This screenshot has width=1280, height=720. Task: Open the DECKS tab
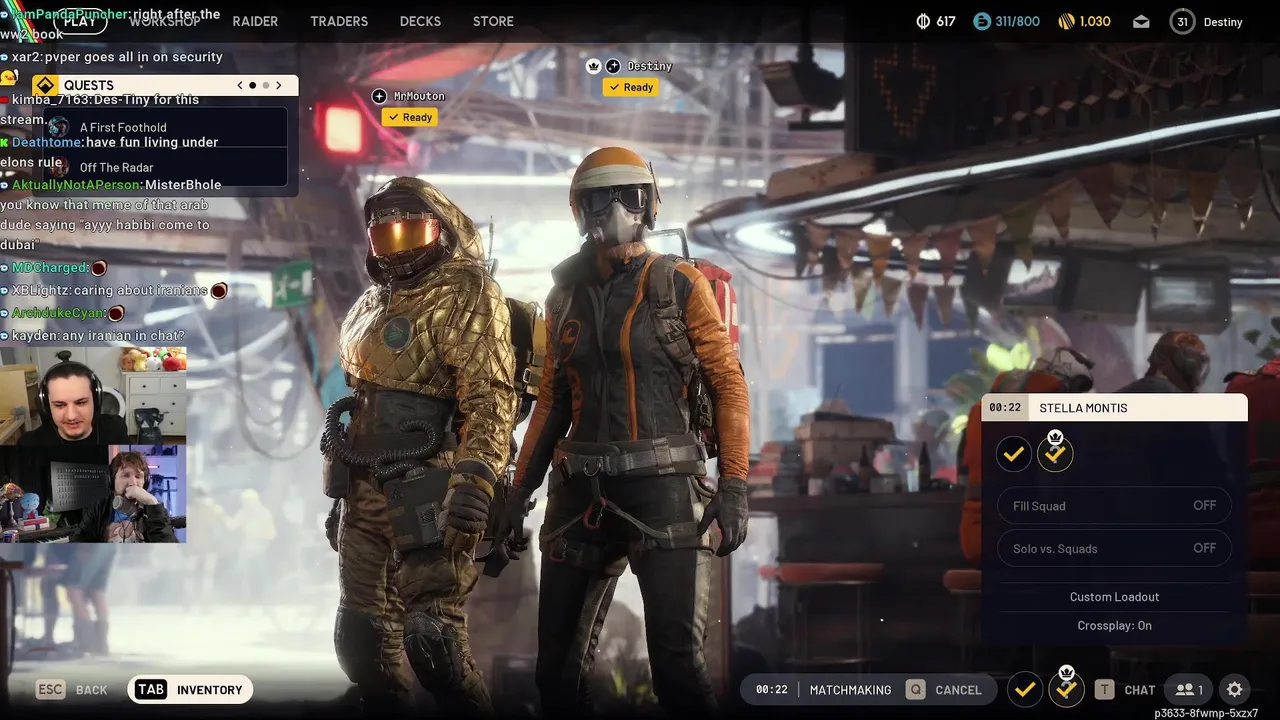tap(420, 21)
